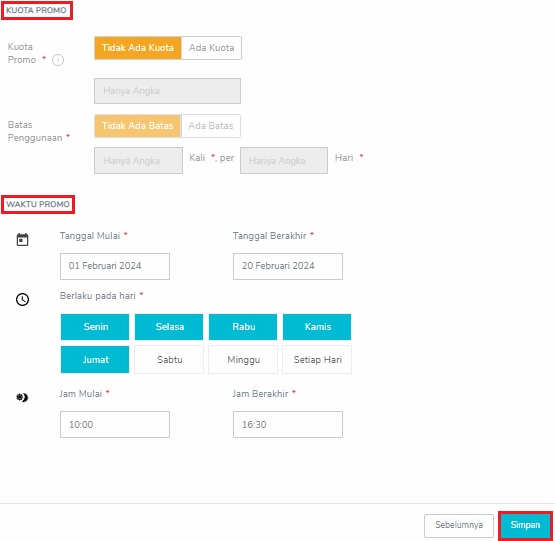The height and width of the screenshot is (541, 555).
Task: Switch to Ada Kuota option
Action: pos(211,48)
